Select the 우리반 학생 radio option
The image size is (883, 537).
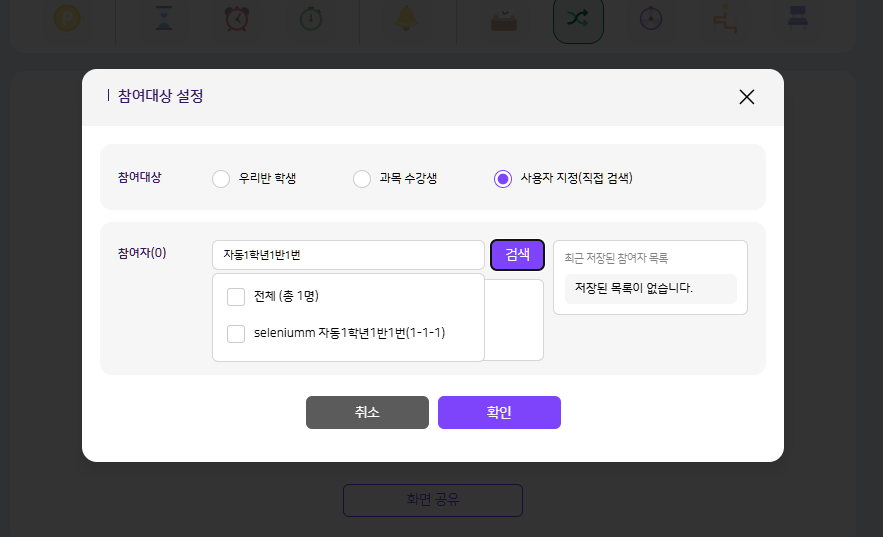point(221,179)
